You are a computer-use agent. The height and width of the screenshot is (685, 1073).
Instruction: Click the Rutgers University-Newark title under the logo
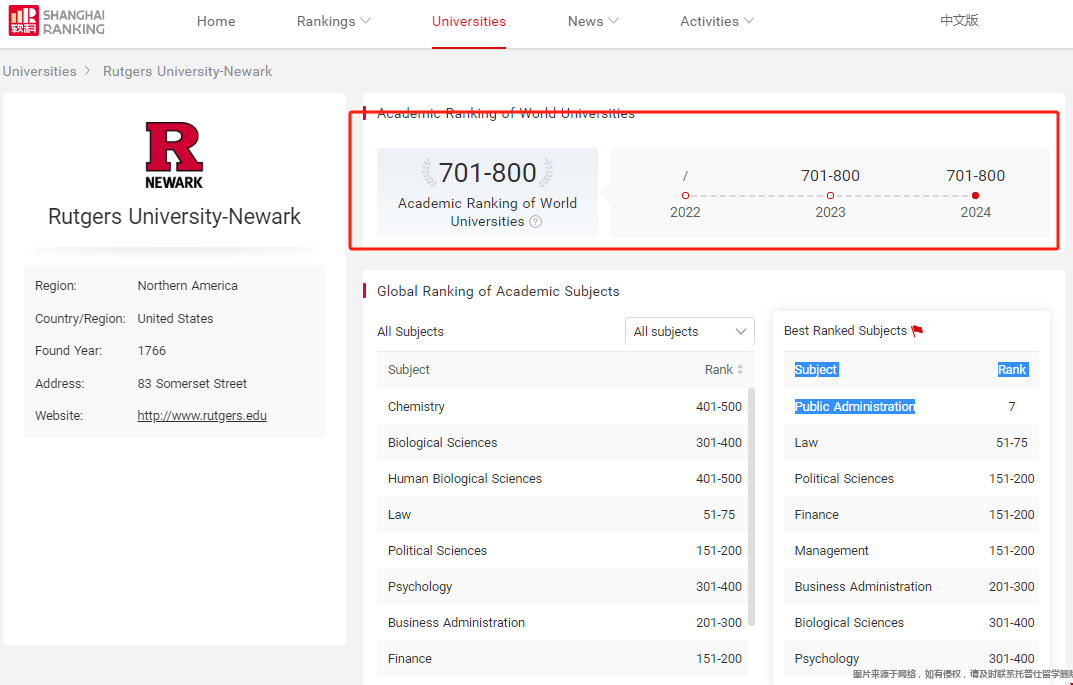point(174,217)
